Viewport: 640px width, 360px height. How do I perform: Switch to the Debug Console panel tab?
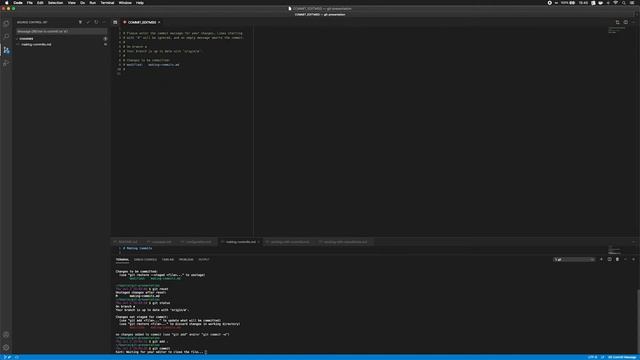[x=145, y=260]
